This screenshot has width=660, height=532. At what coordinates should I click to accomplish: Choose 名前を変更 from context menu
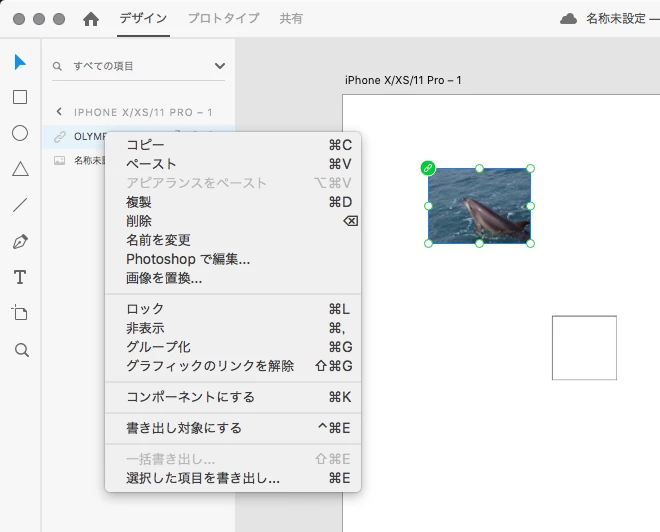point(233,240)
